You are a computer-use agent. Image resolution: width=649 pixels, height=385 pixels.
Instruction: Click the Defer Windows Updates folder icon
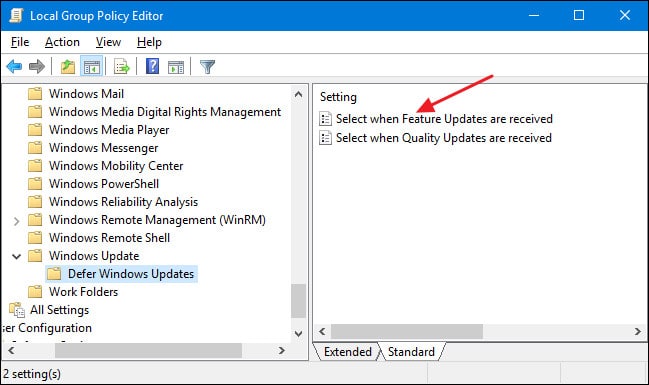54,274
